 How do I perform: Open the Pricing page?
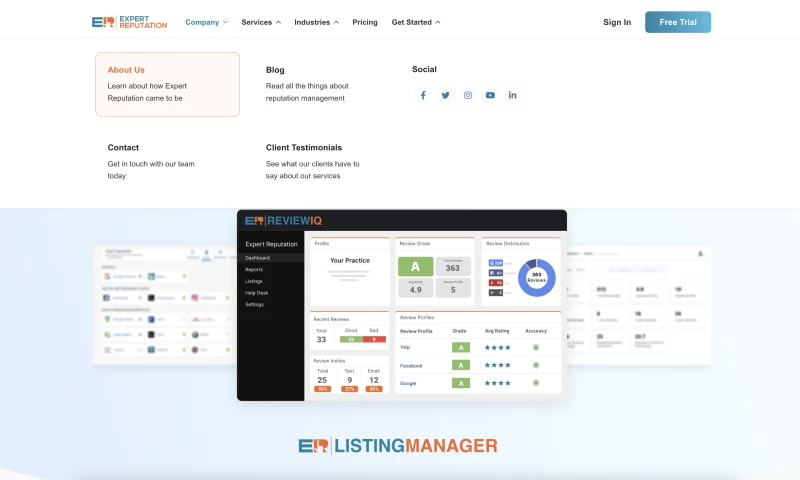click(365, 22)
